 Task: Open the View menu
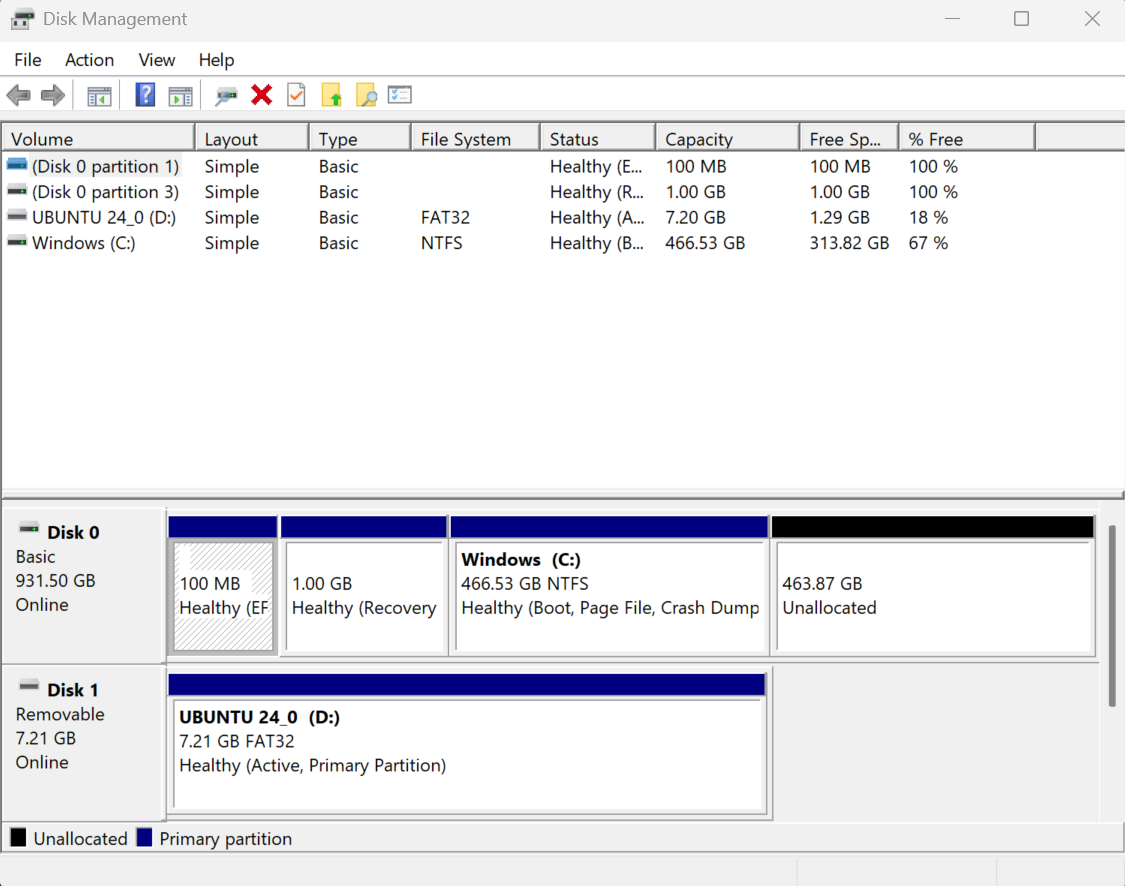tap(156, 60)
